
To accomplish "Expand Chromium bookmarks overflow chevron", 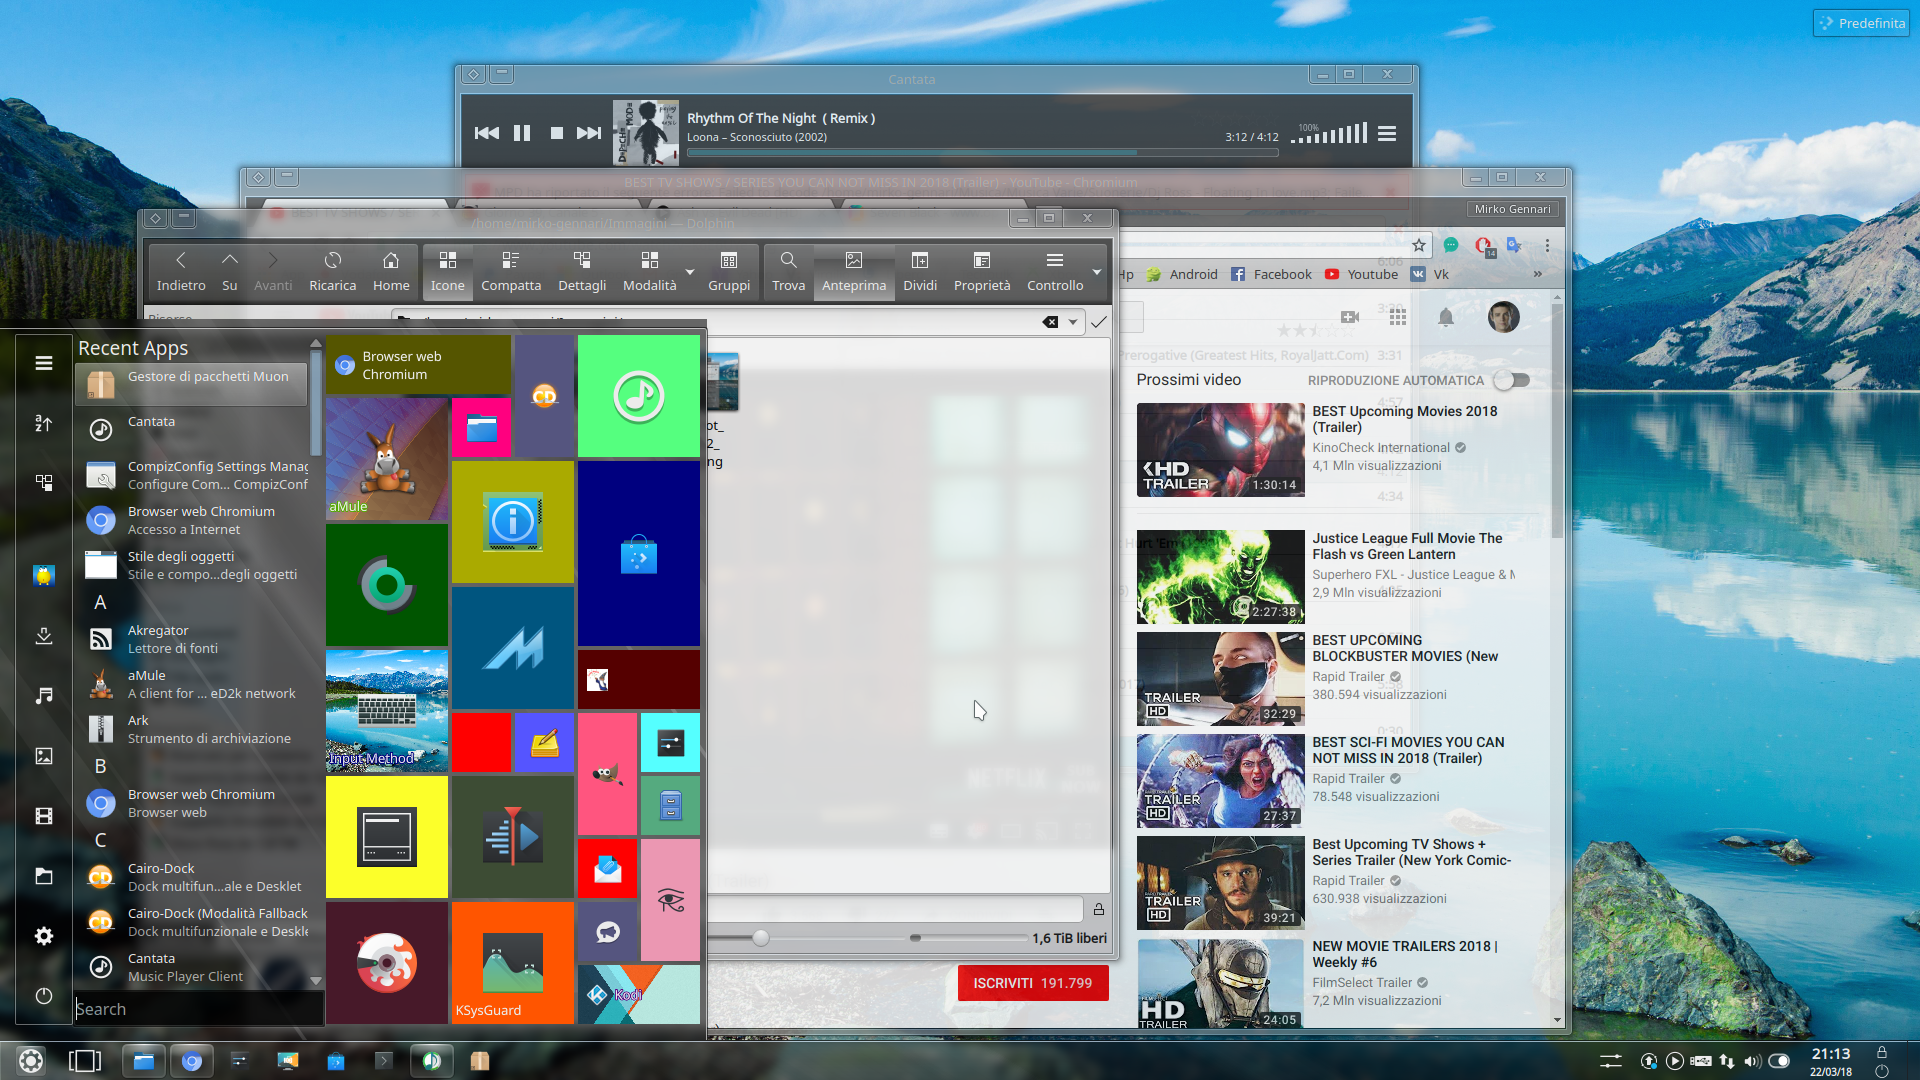I will point(1537,274).
